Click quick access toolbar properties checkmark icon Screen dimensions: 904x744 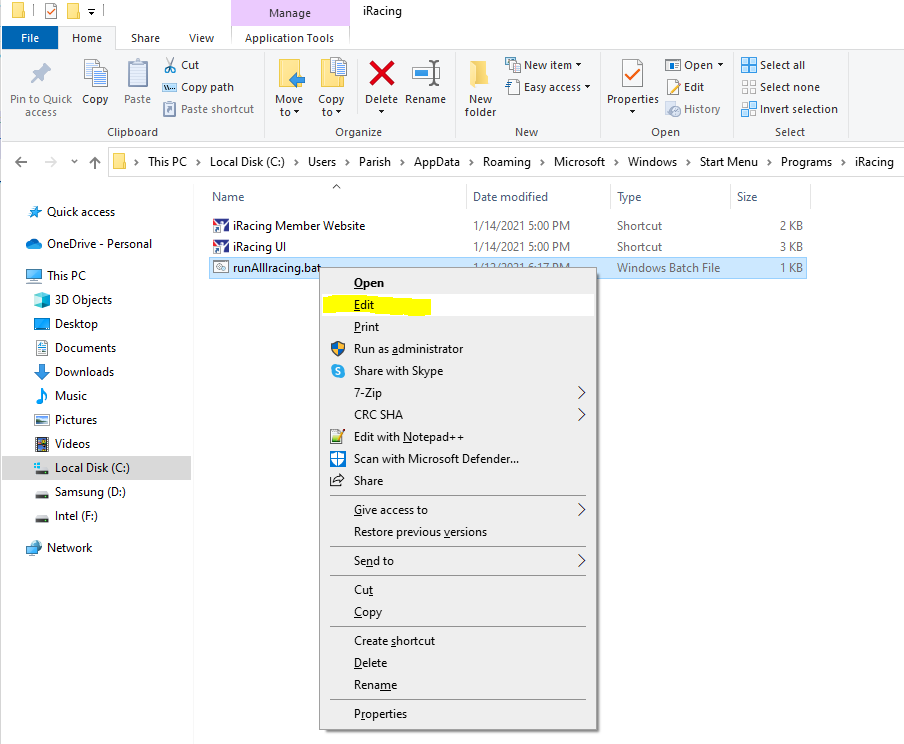(x=51, y=10)
